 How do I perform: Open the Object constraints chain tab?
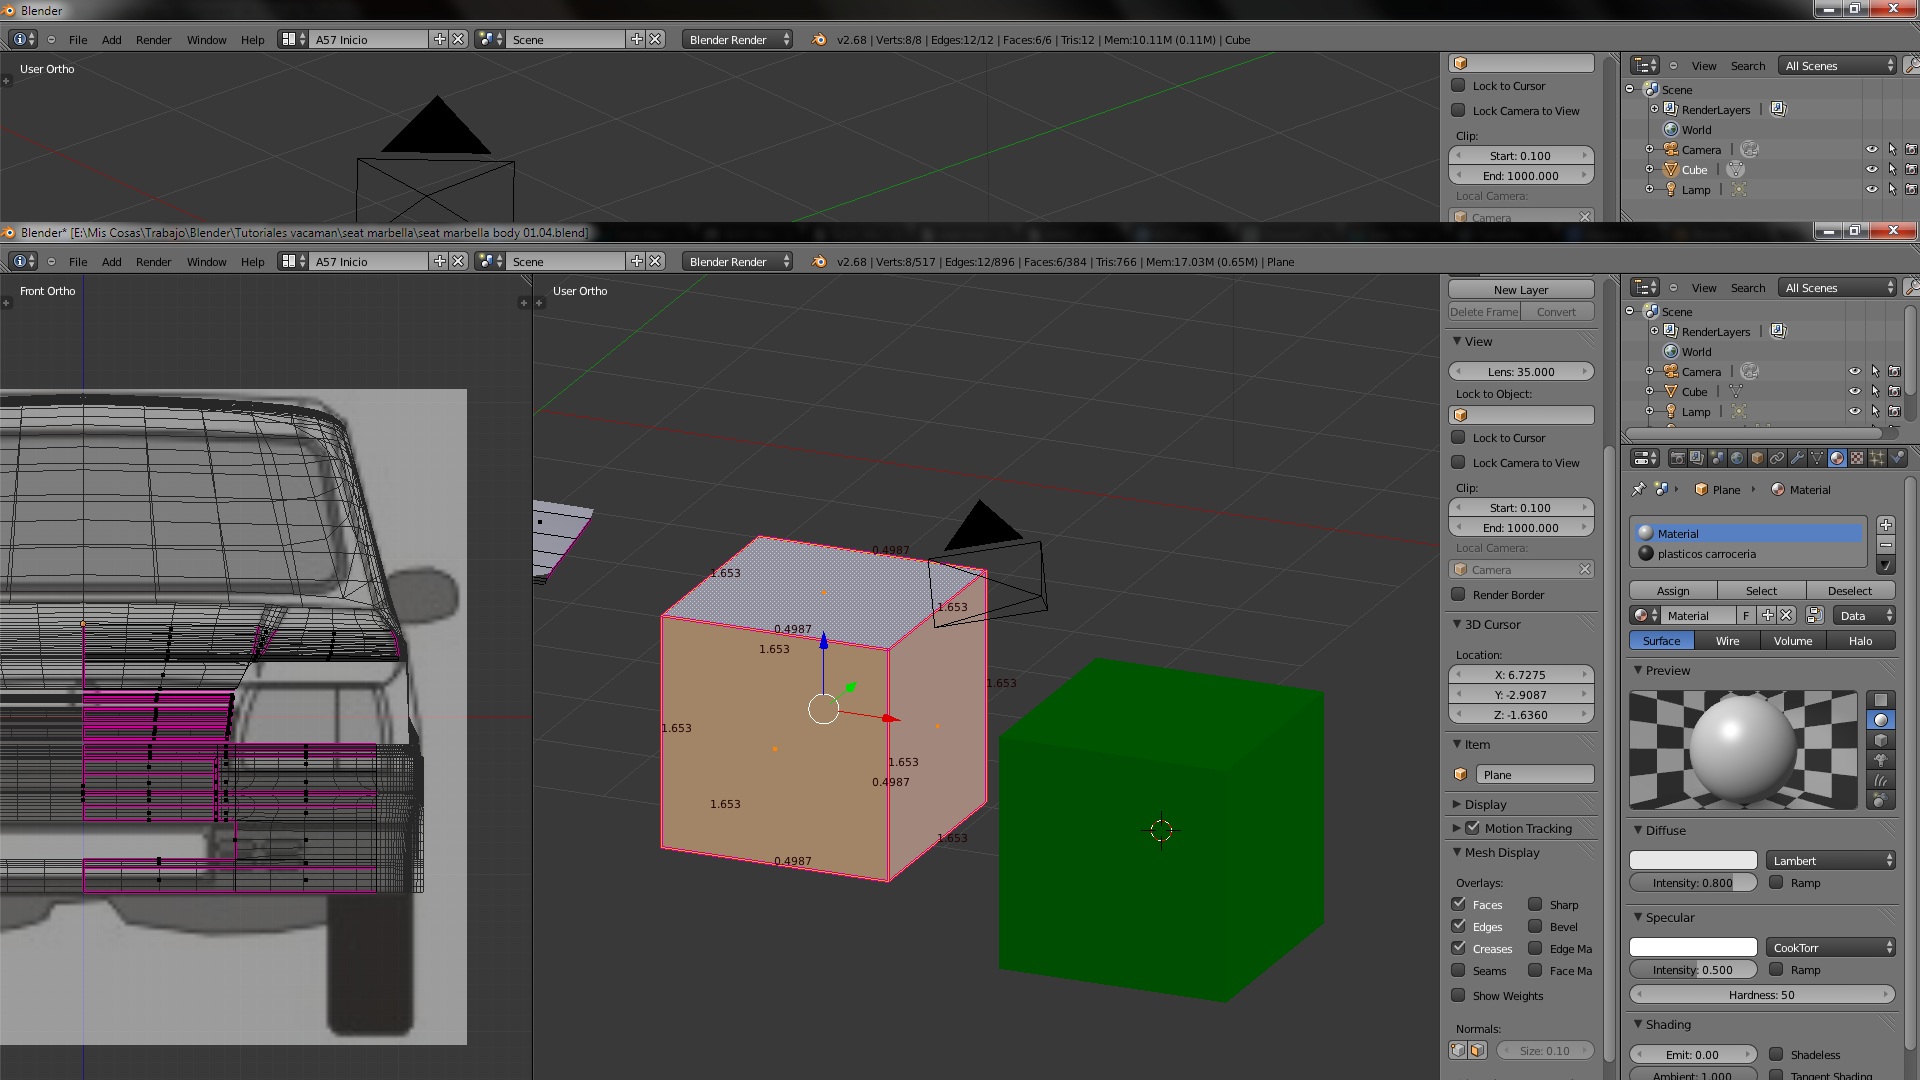pos(1777,458)
